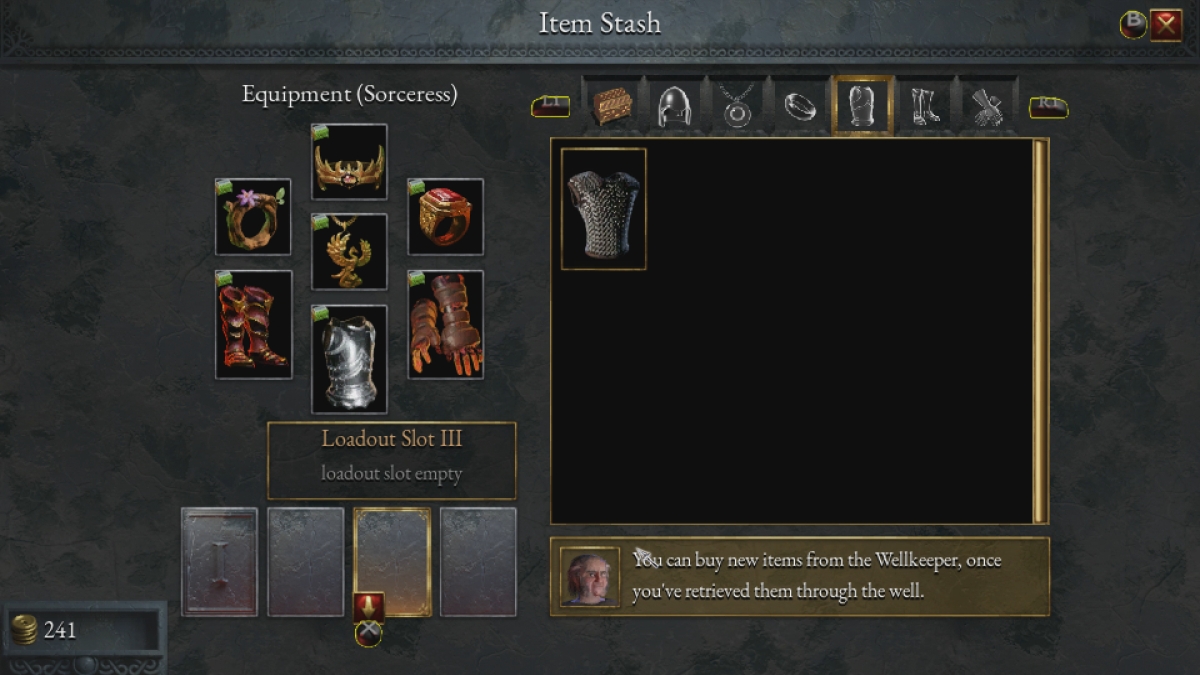Close the Item Stash window
This screenshot has height=675, width=1200.
coord(1165,24)
